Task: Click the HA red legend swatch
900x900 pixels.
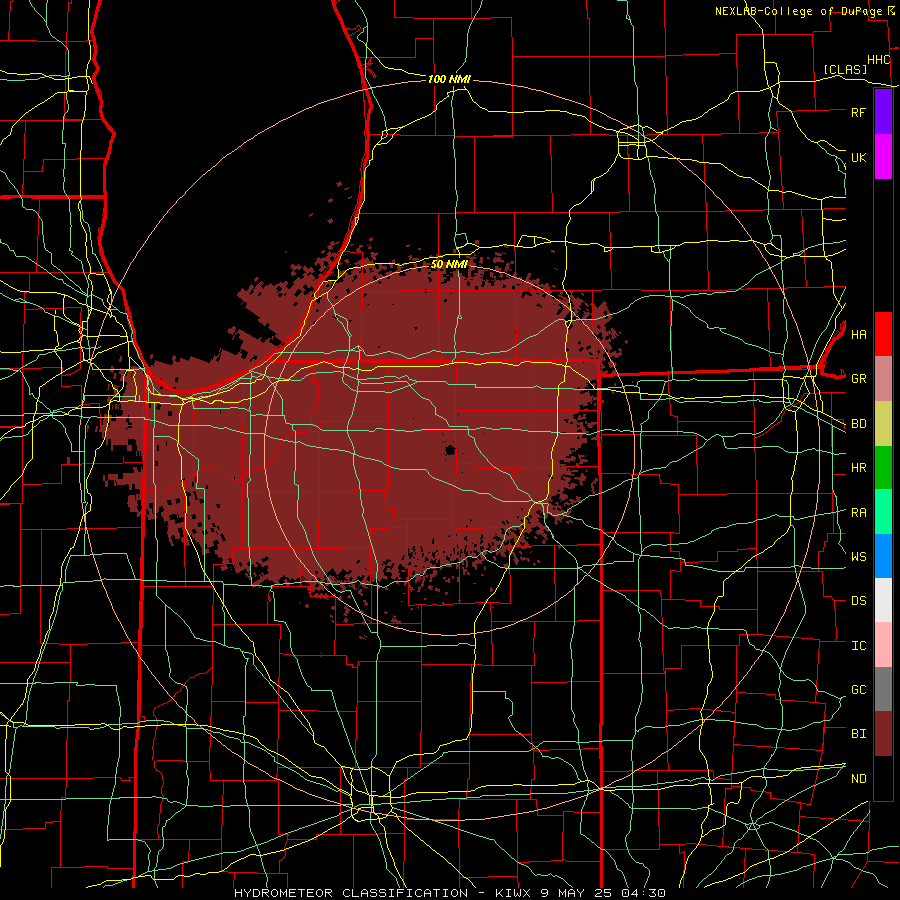Action: pyautogui.click(x=883, y=334)
